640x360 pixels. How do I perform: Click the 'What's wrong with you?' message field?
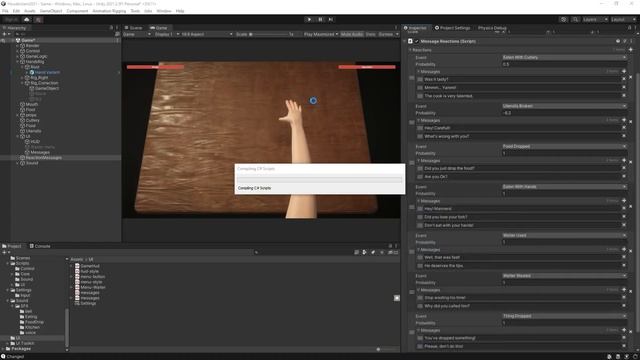point(521,136)
